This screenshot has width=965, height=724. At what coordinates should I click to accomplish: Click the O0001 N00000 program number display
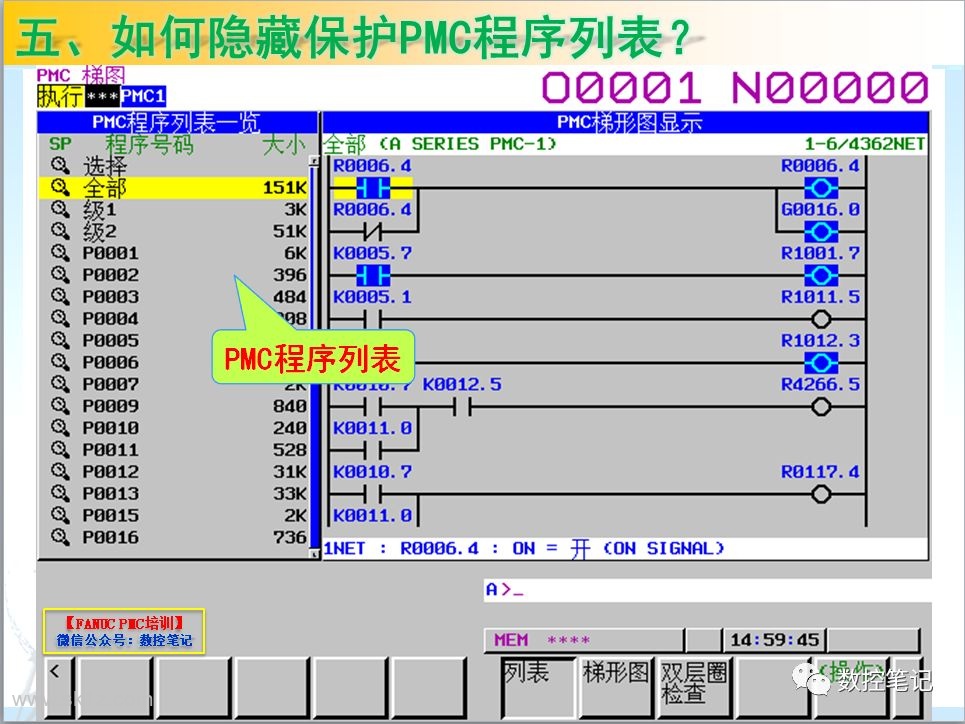tap(735, 87)
